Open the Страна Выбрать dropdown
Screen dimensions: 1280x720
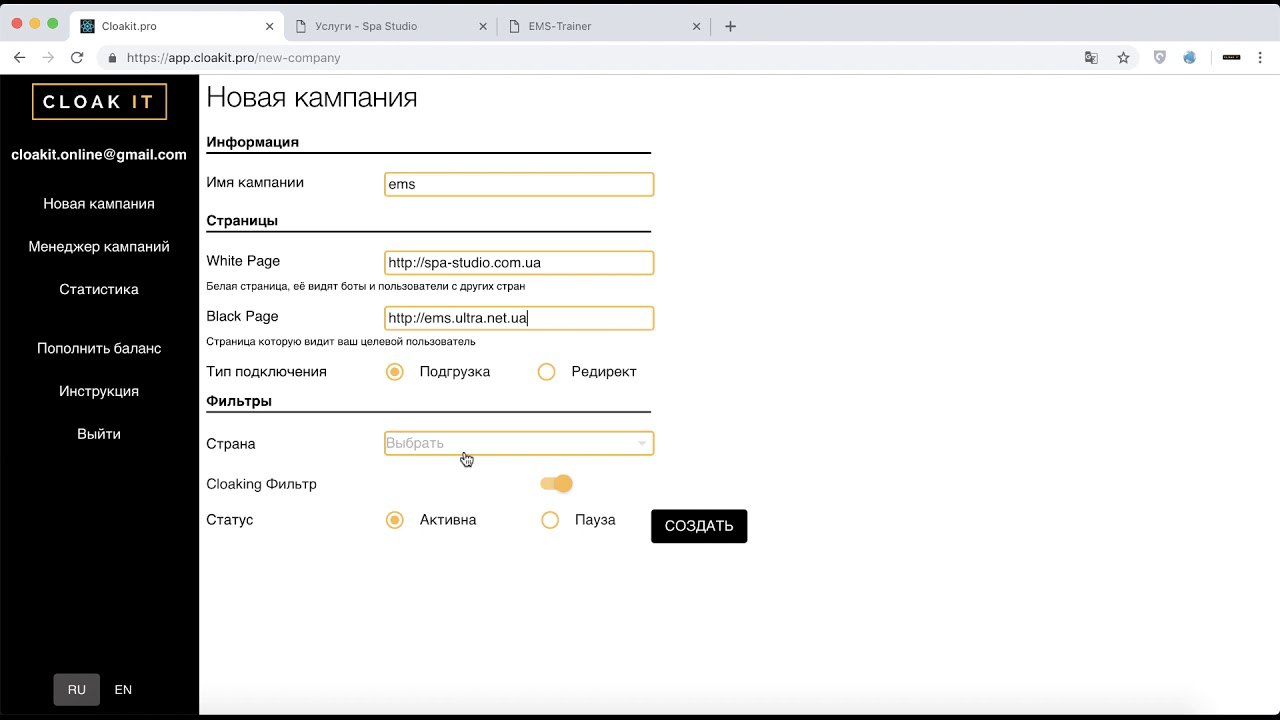pos(519,443)
